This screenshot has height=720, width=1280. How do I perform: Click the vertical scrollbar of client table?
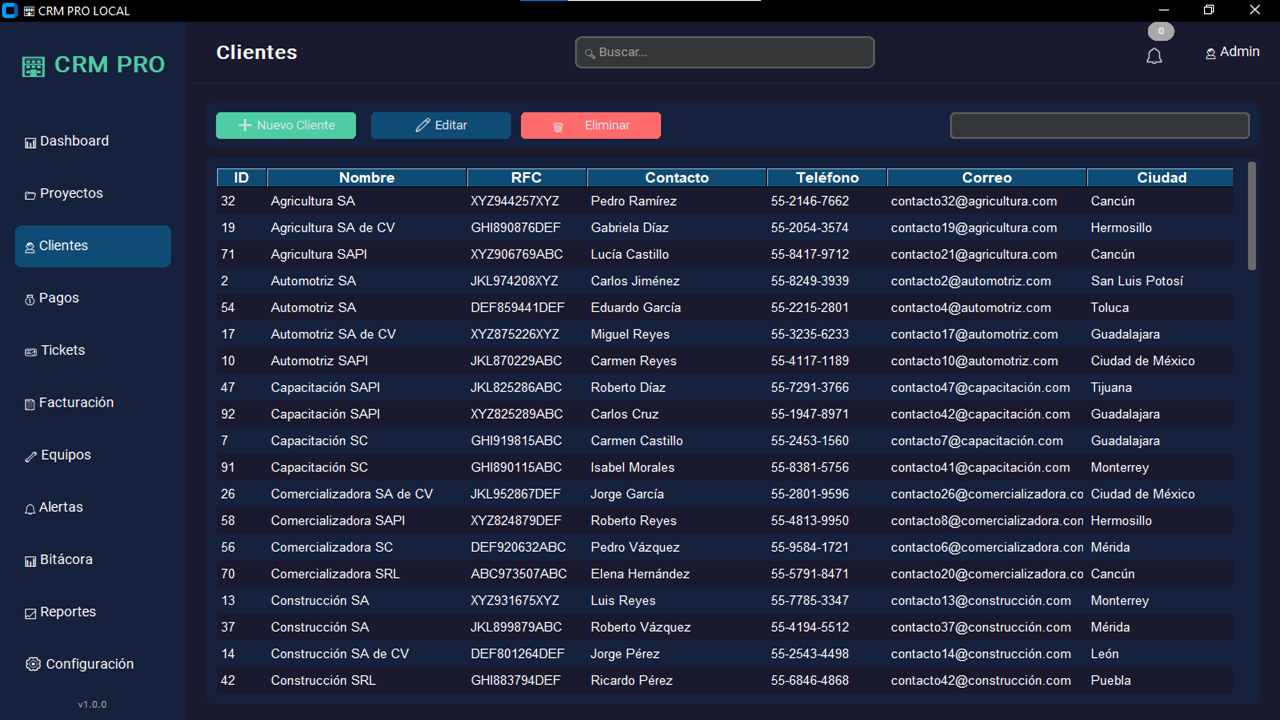[1252, 216]
